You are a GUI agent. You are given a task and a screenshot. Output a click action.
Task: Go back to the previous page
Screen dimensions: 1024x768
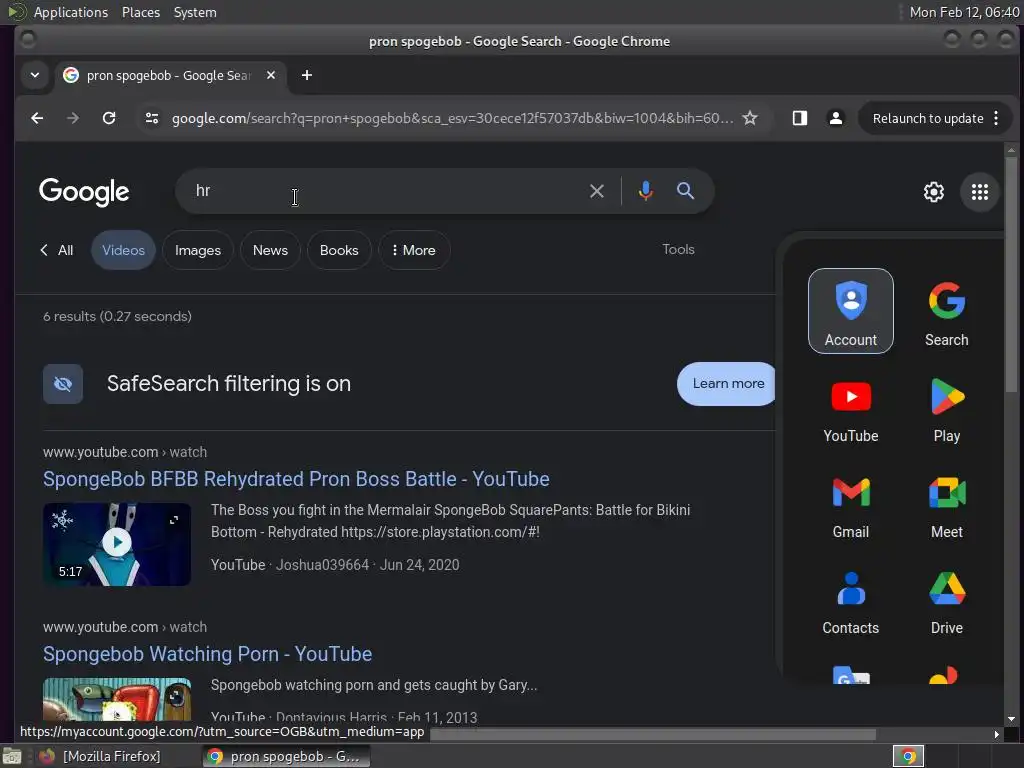[37, 118]
